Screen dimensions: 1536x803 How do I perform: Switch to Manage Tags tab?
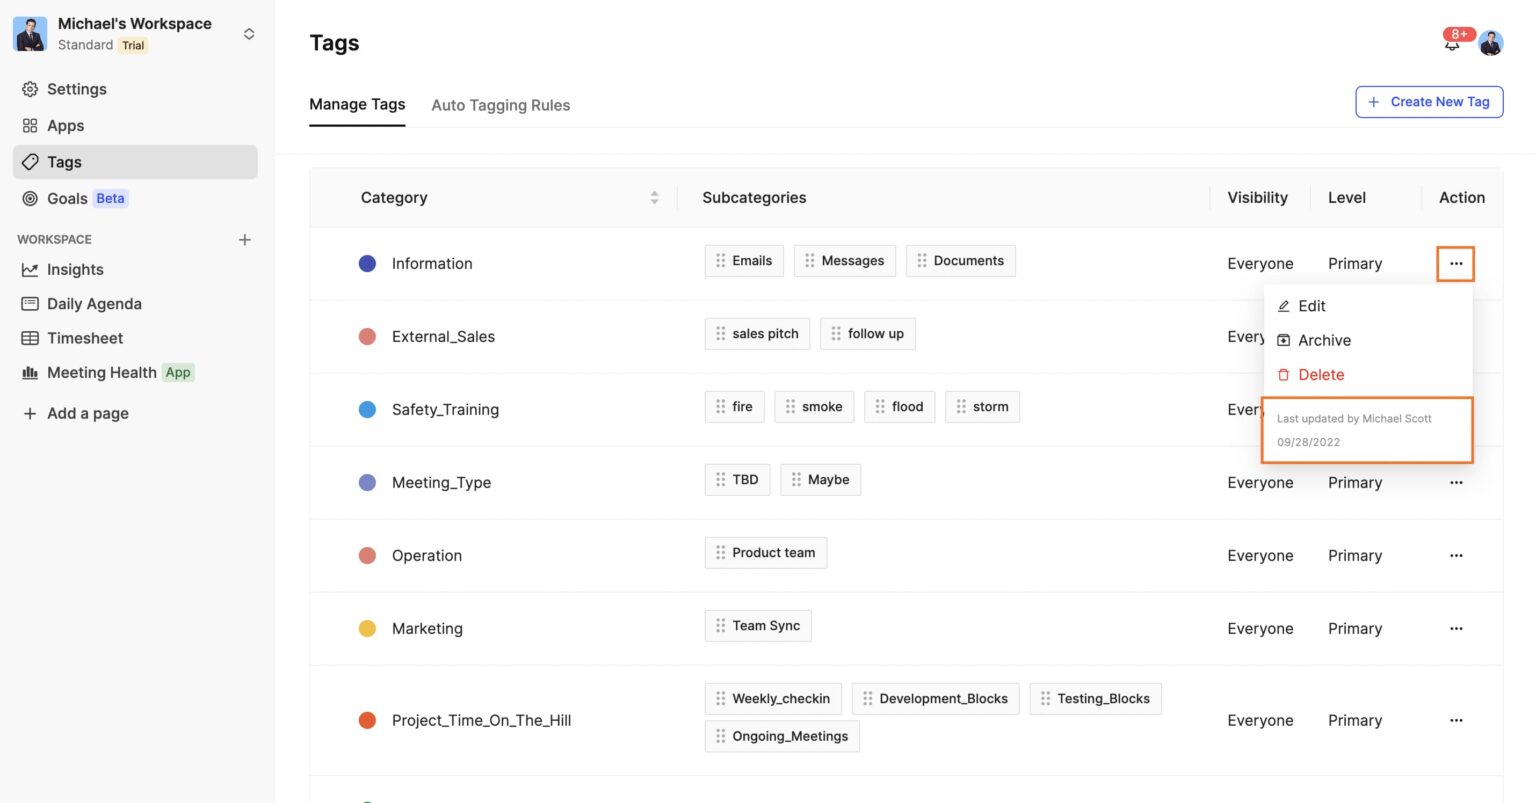pos(357,104)
